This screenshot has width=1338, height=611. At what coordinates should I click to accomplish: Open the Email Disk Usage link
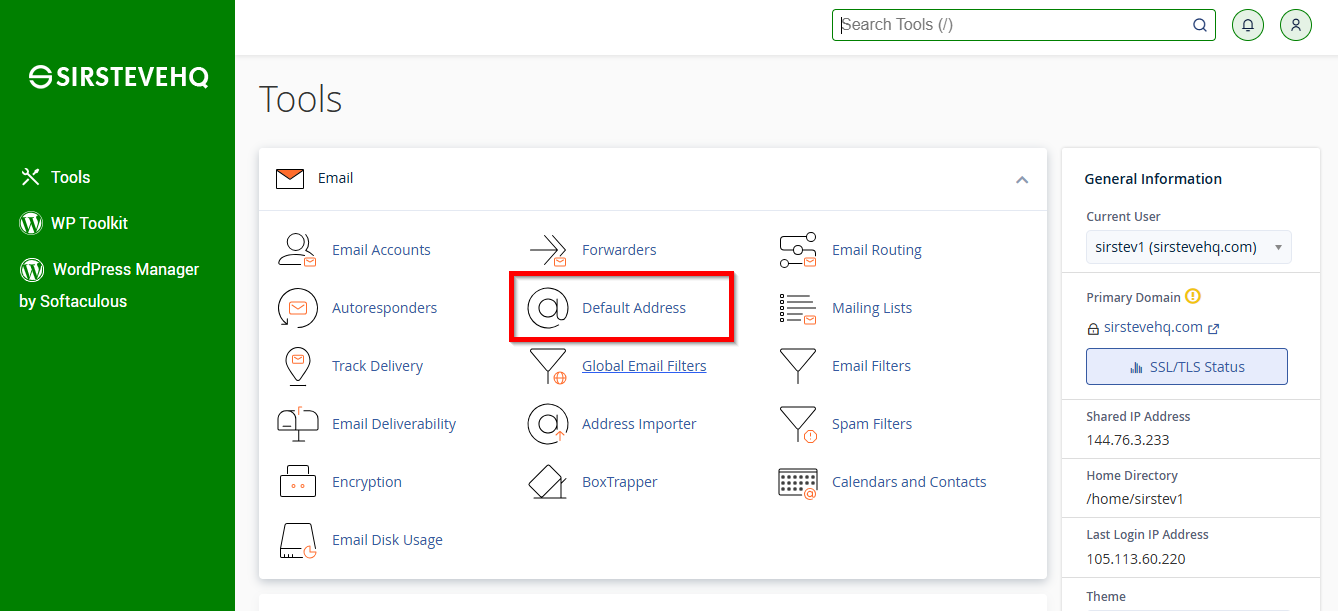tap(387, 540)
